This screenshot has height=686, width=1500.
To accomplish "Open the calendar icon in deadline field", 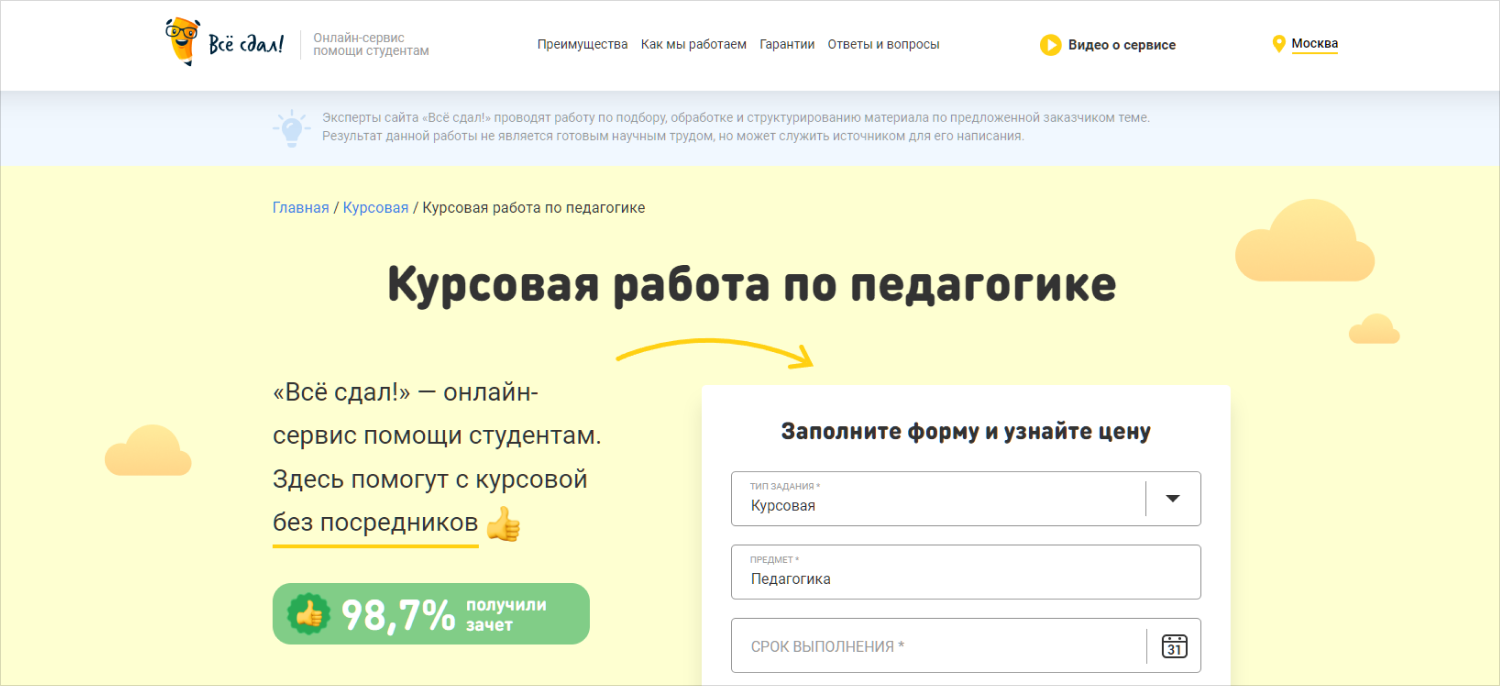I will [x=1174, y=646].
